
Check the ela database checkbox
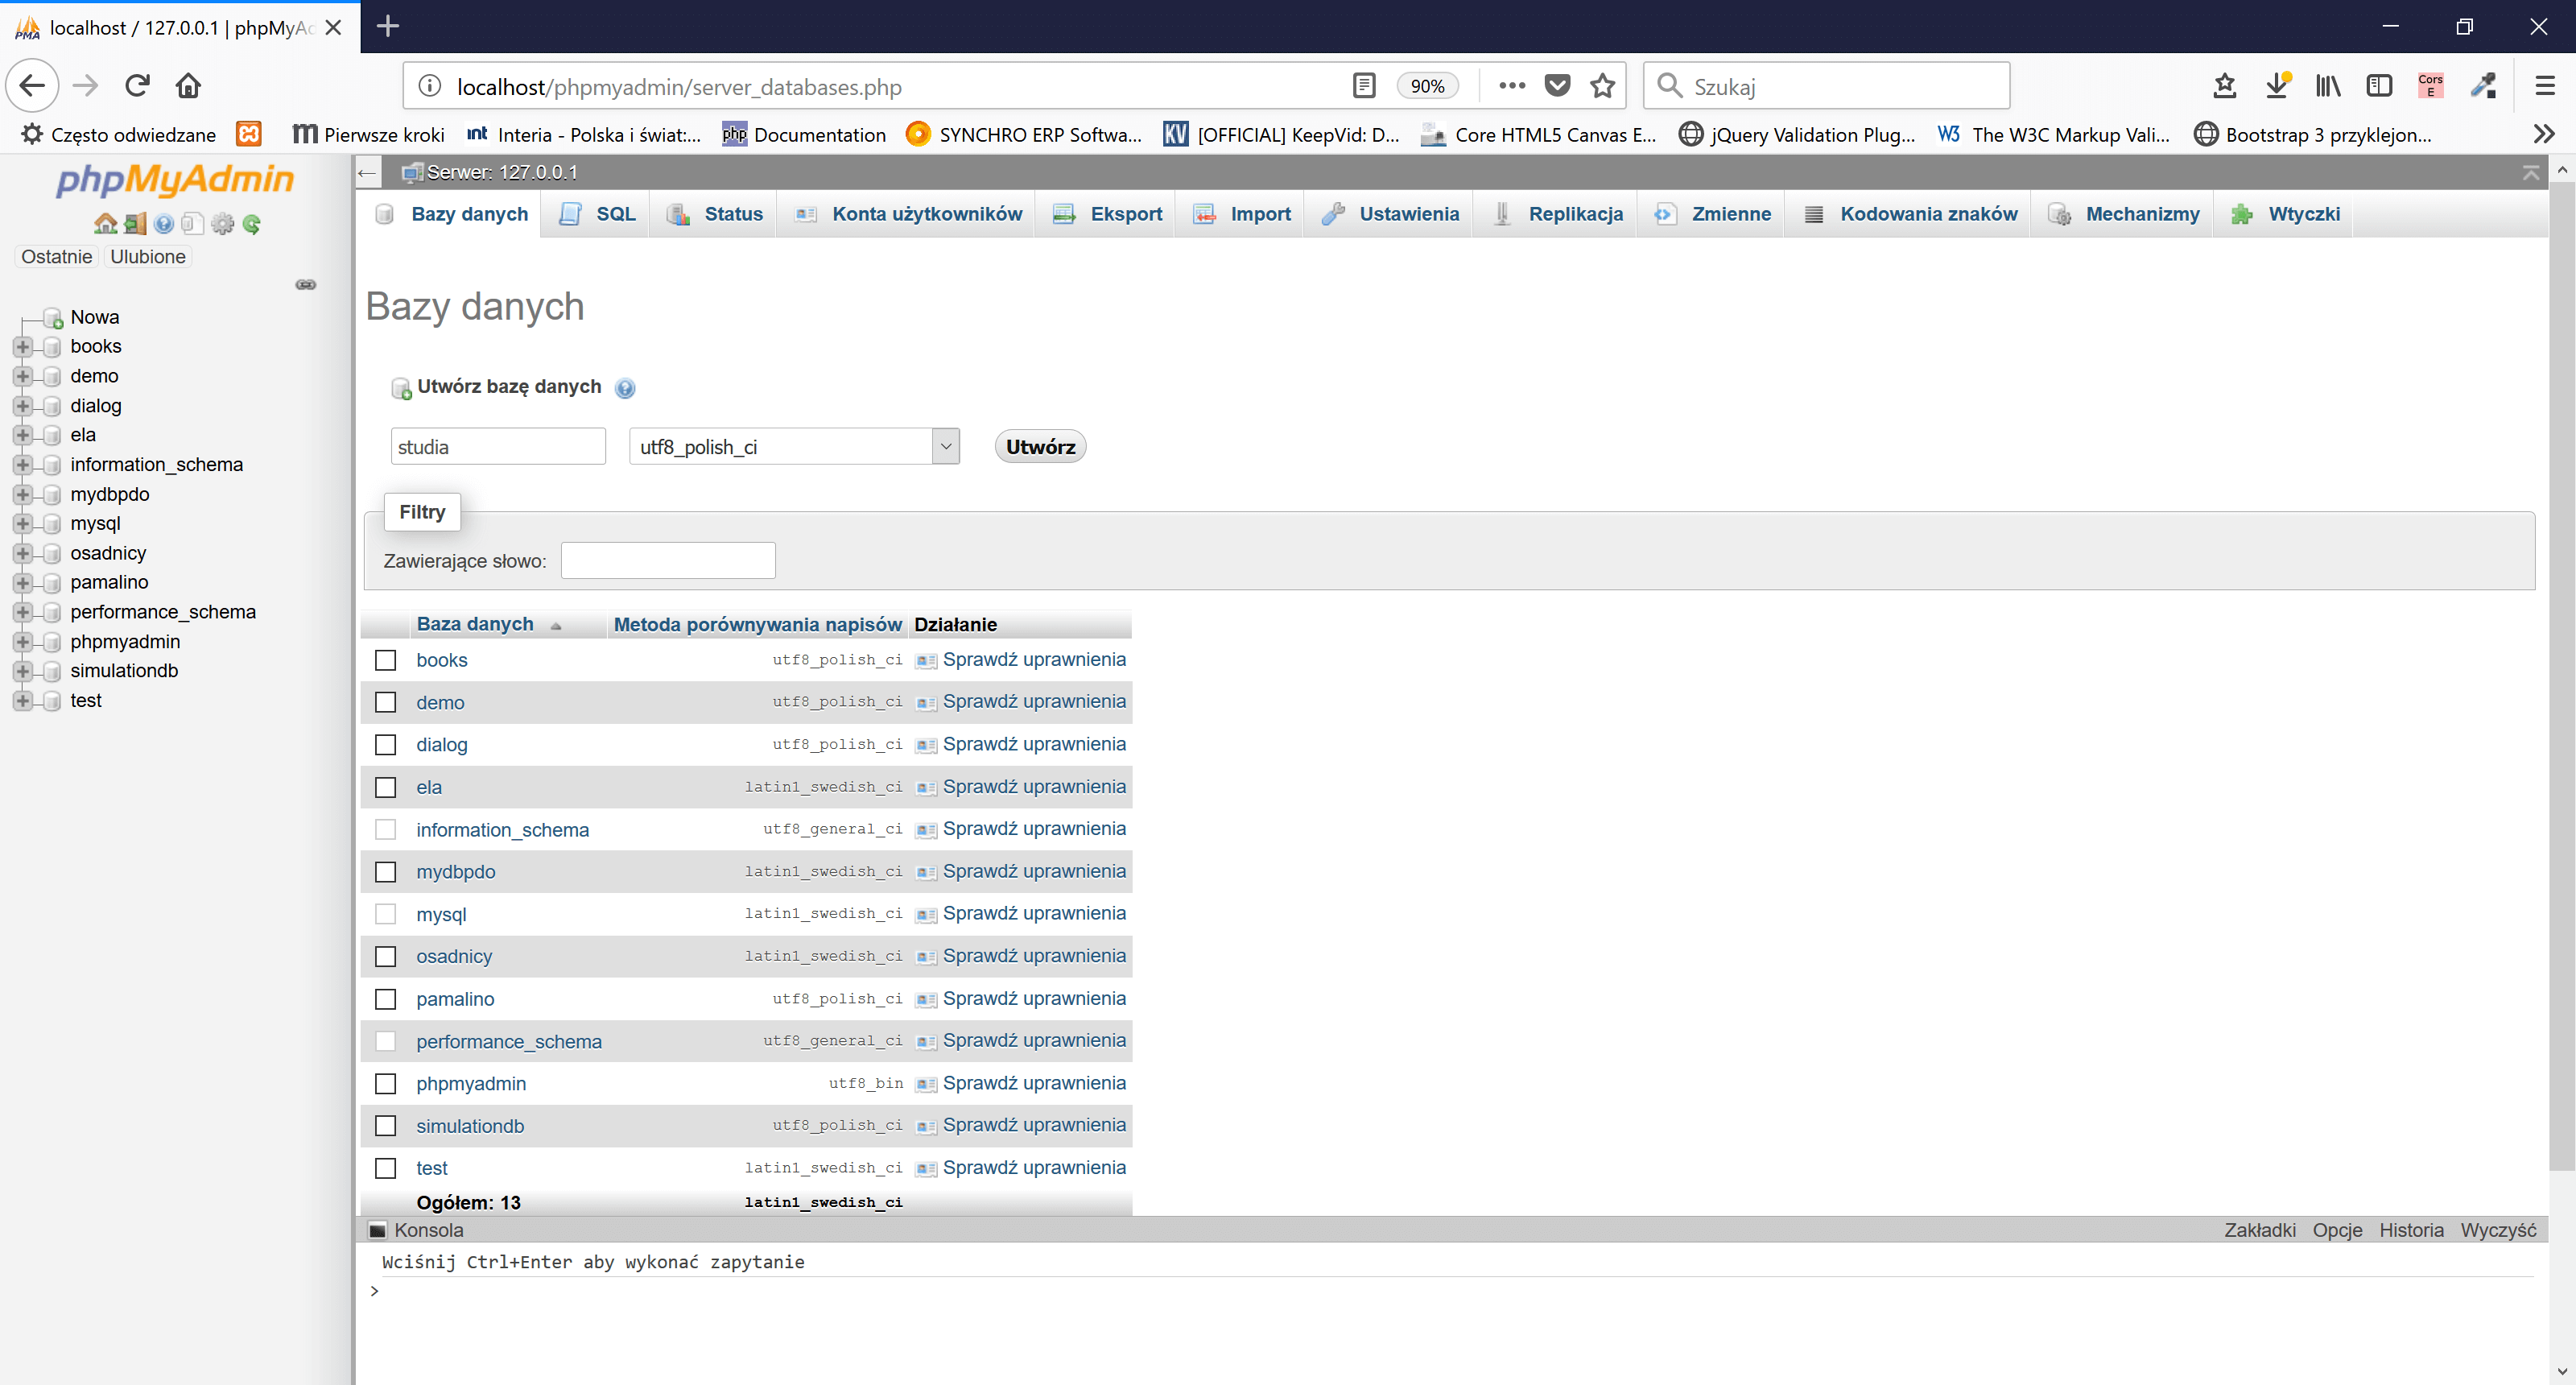[385, 788]
